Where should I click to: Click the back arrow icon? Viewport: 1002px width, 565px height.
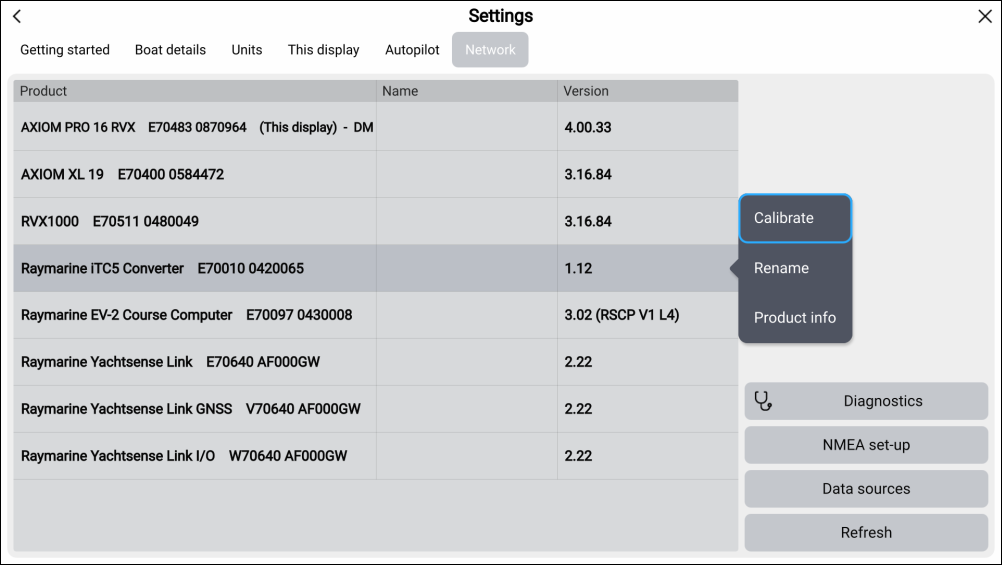click(x=17, y=17)
